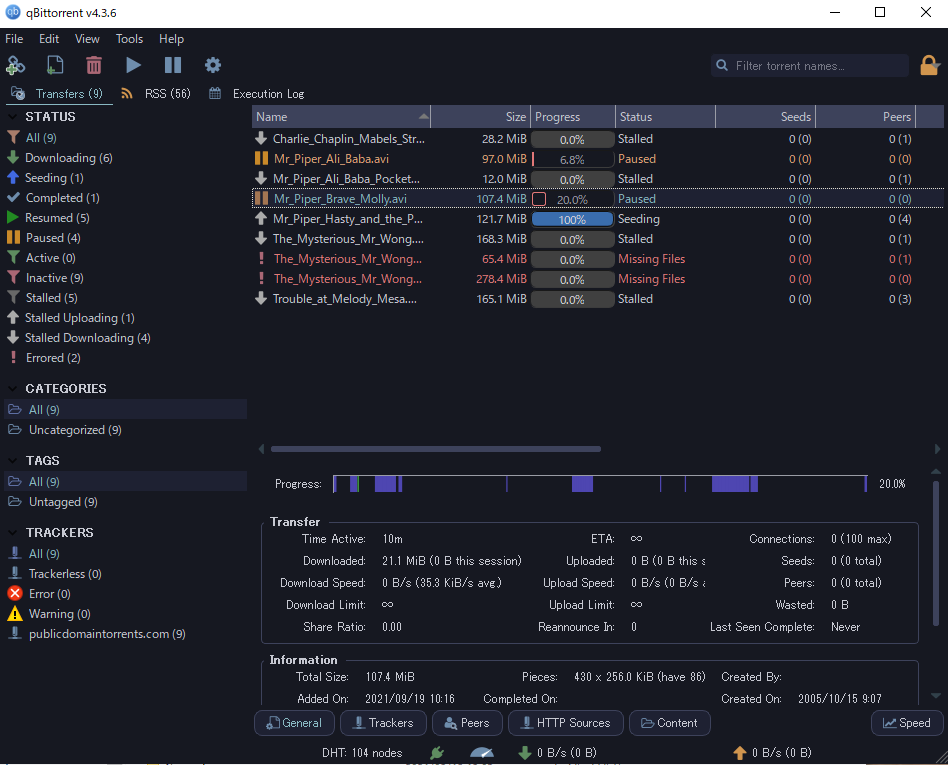
Task: Select Trouble_at_Melody_Mesa torrent row
Action: (x=597, y=299)
